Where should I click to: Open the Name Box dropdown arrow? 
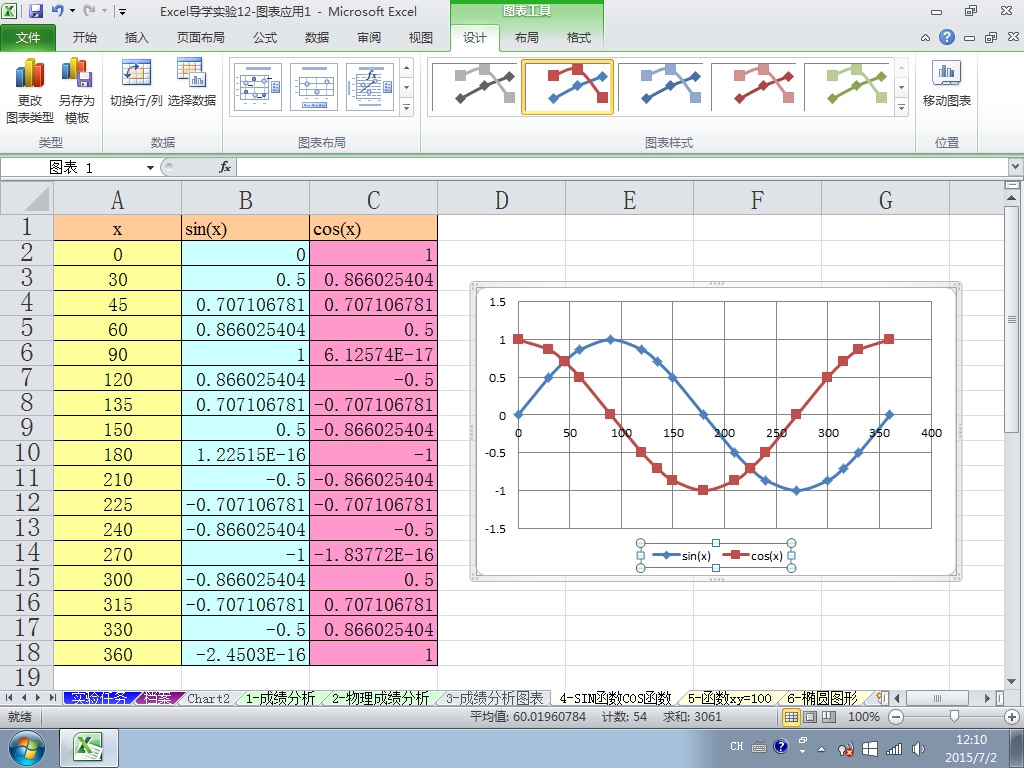(x=150, y=168)
